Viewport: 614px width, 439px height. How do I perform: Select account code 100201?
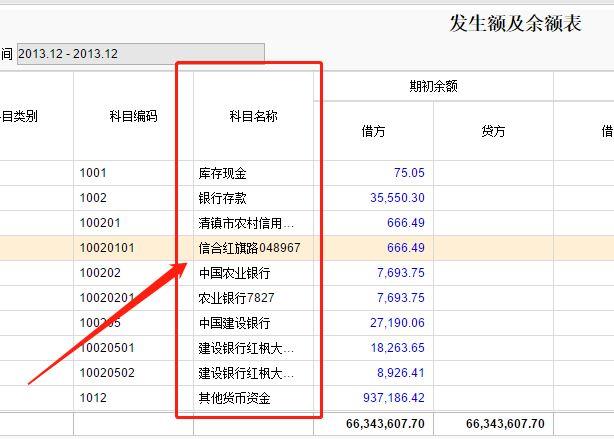pos(100,223)
